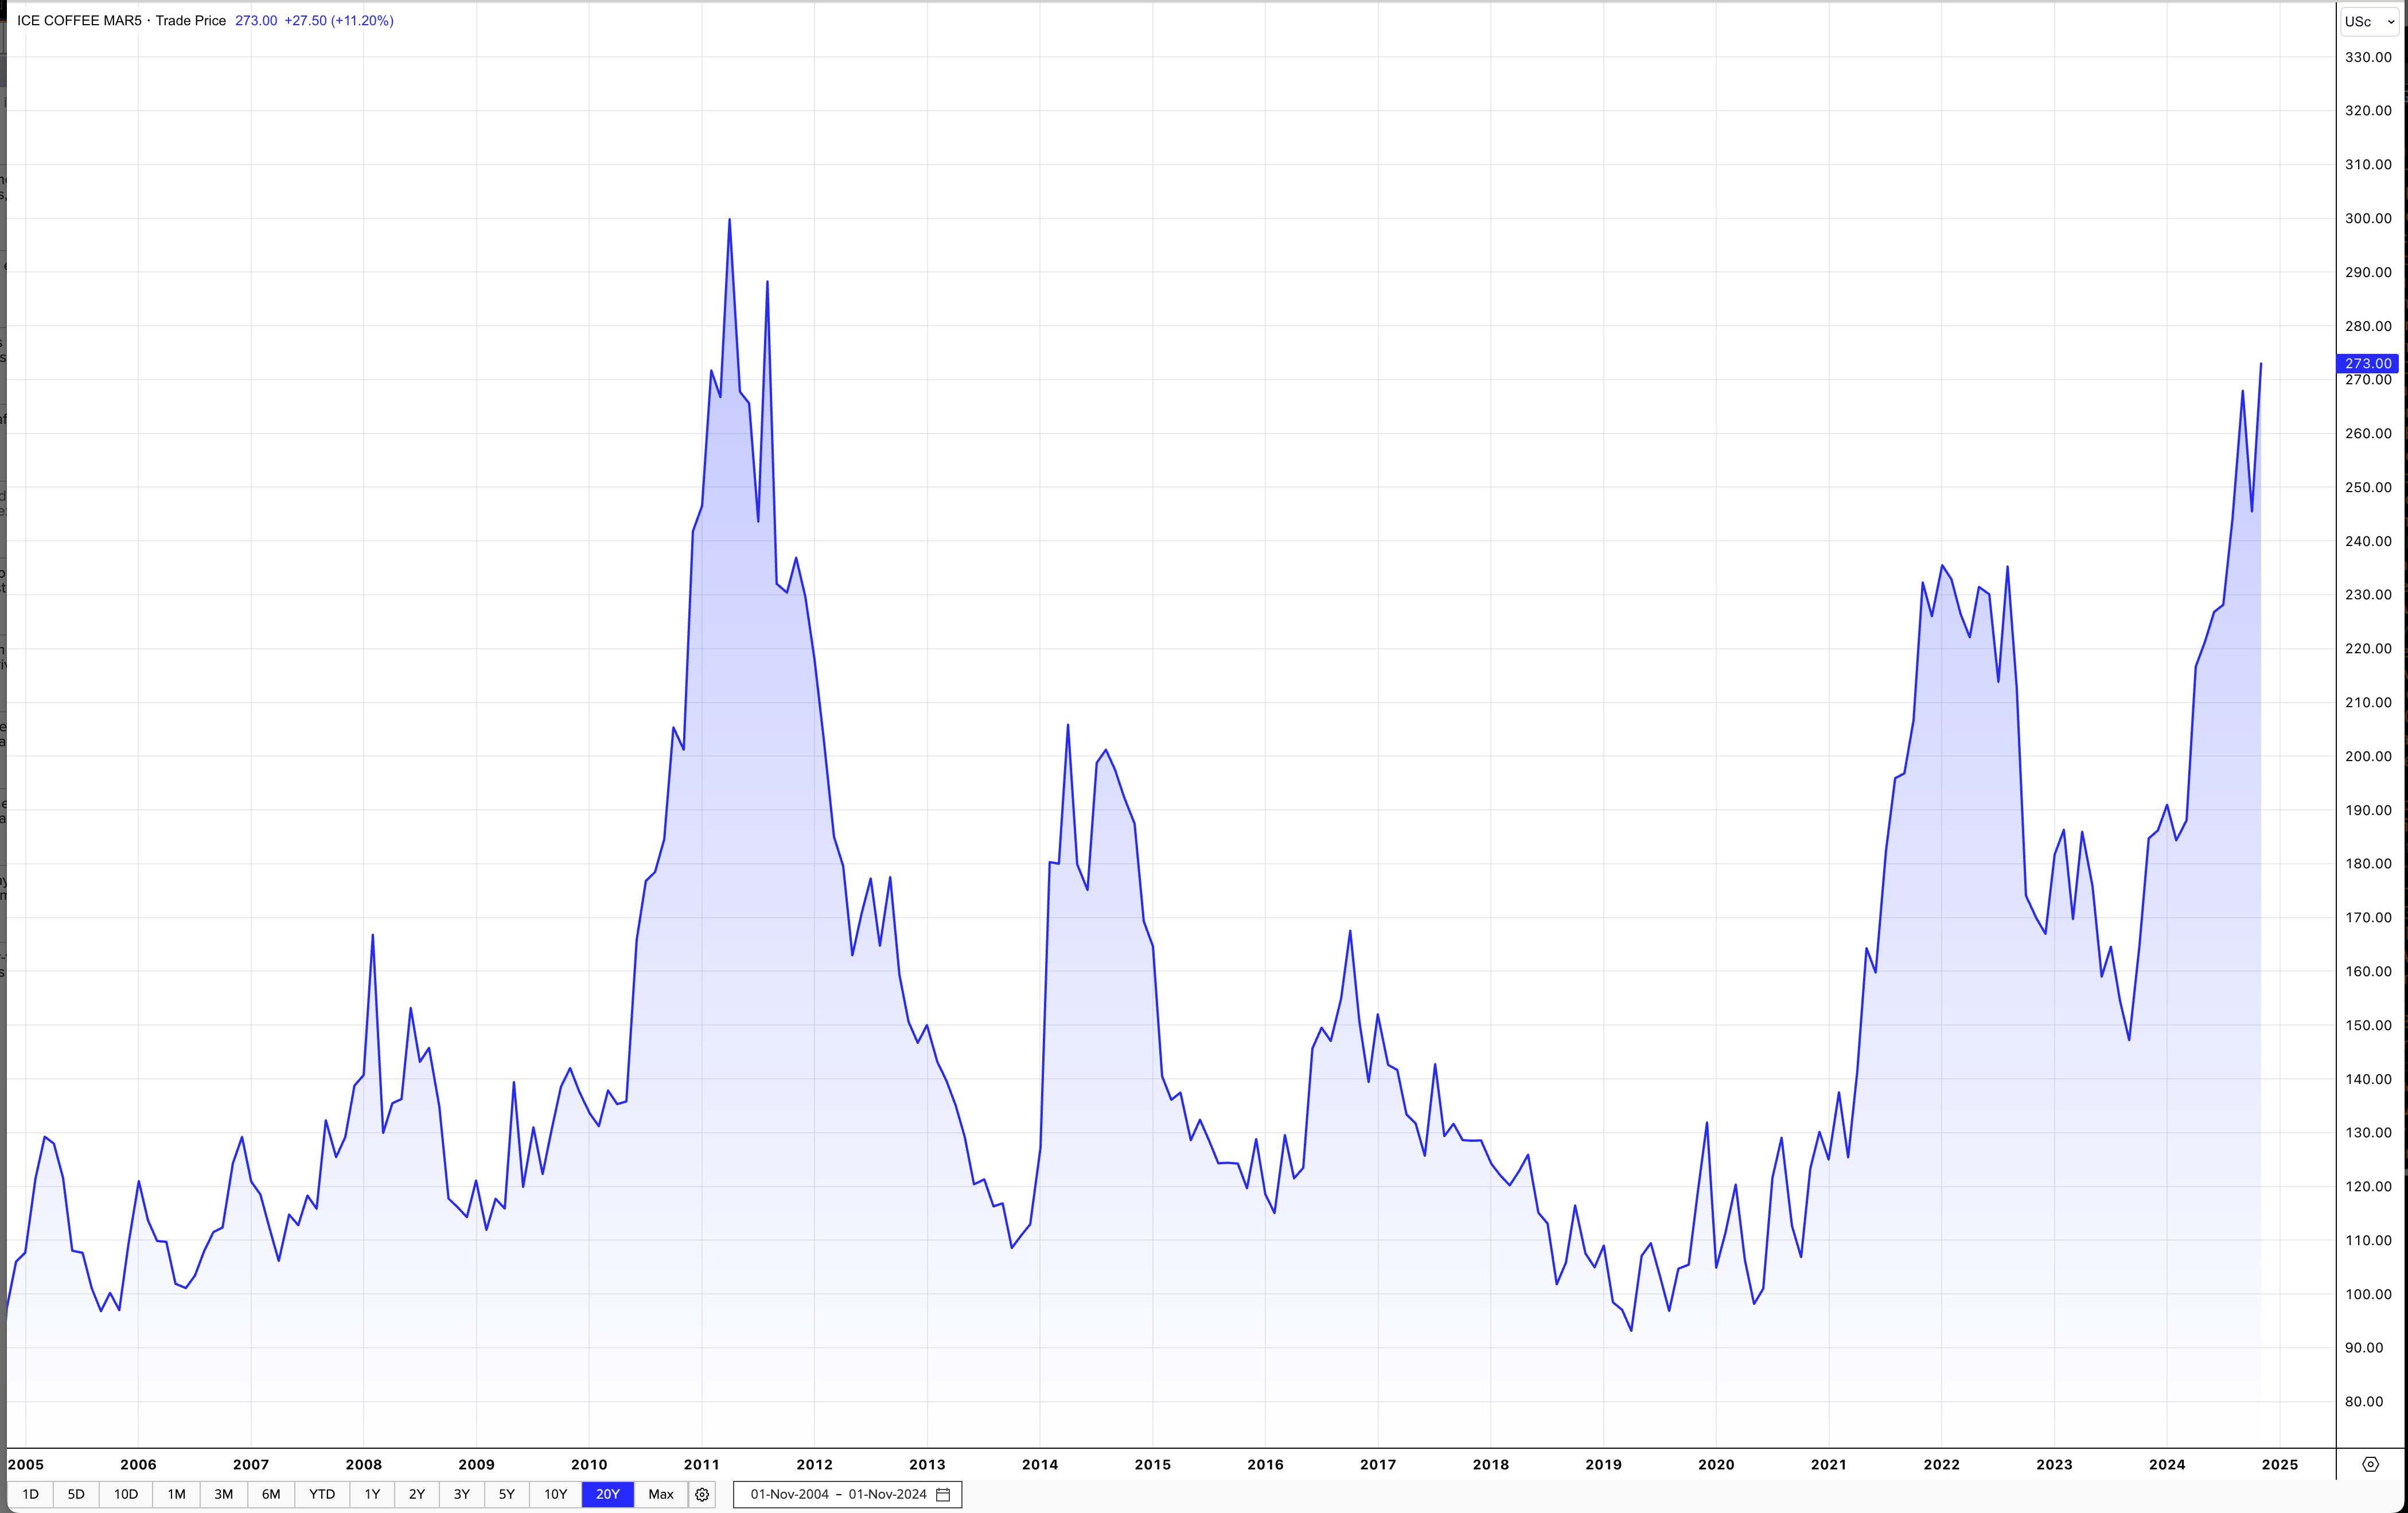Image resolution: width=2408 pixels, height=1513 pixels.
Task: Select the 10Y time range
Action: [x=555, y=1494]
